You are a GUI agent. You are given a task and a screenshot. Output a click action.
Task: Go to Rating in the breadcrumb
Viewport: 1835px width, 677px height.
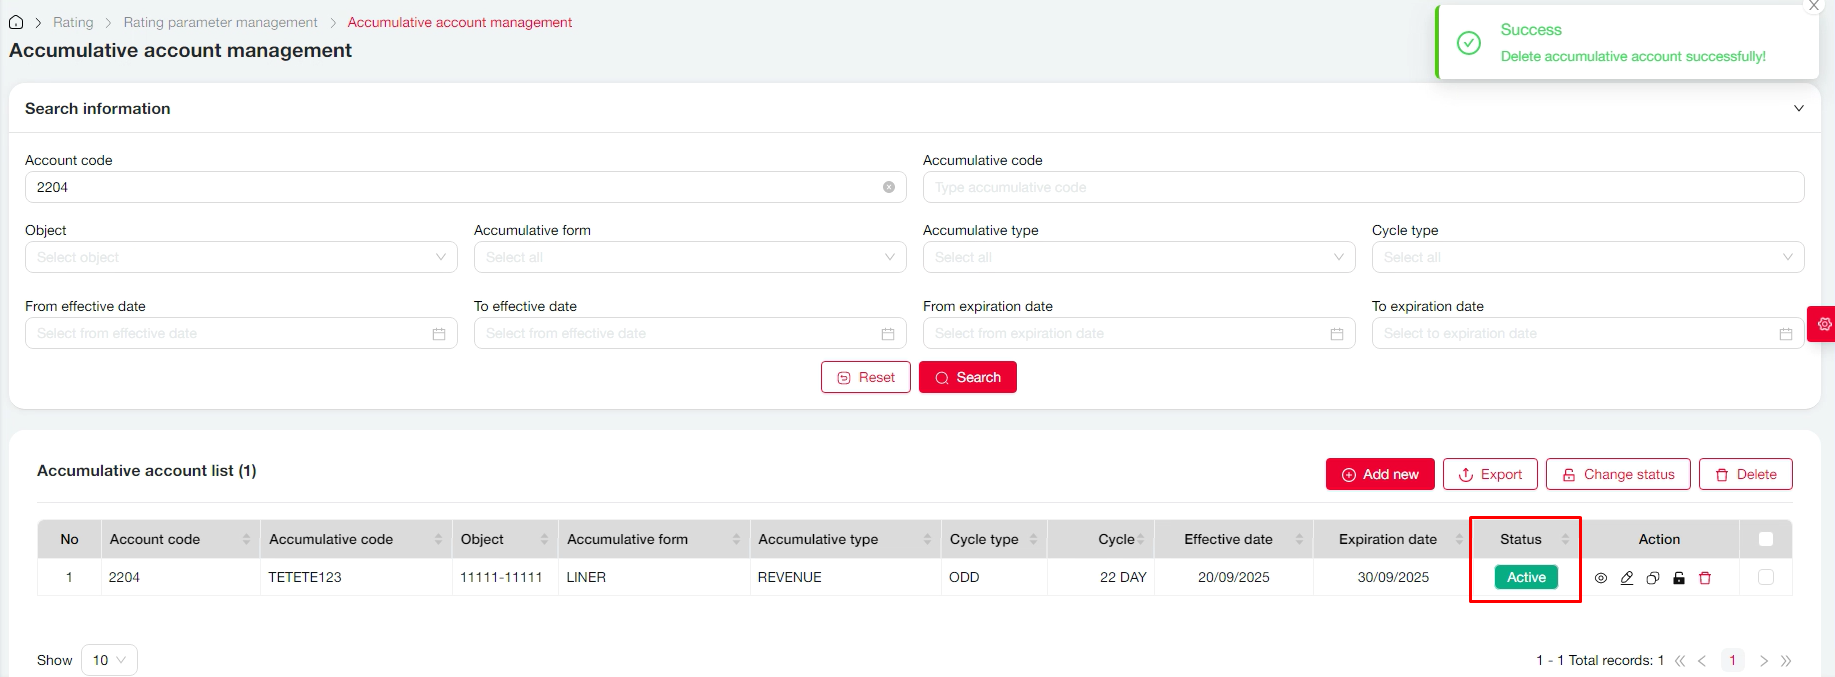click(x=73, y=22)
